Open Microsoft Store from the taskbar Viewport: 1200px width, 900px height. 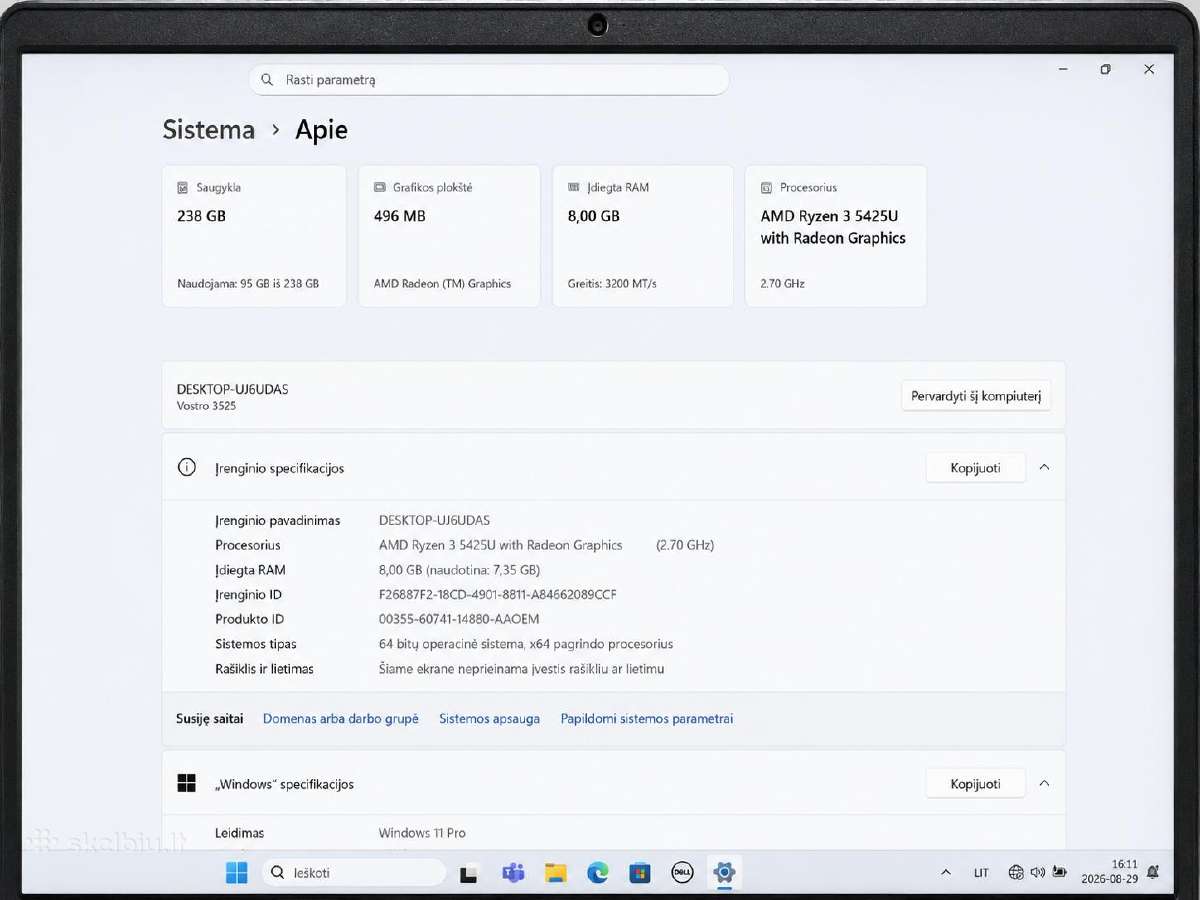(x=640, y=873)
